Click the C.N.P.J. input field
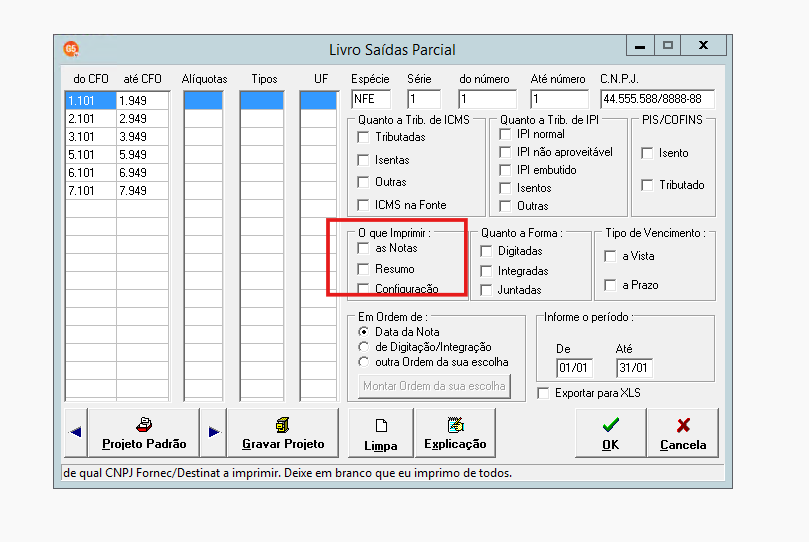The image size is (809, 542). (x=657, y=99)
